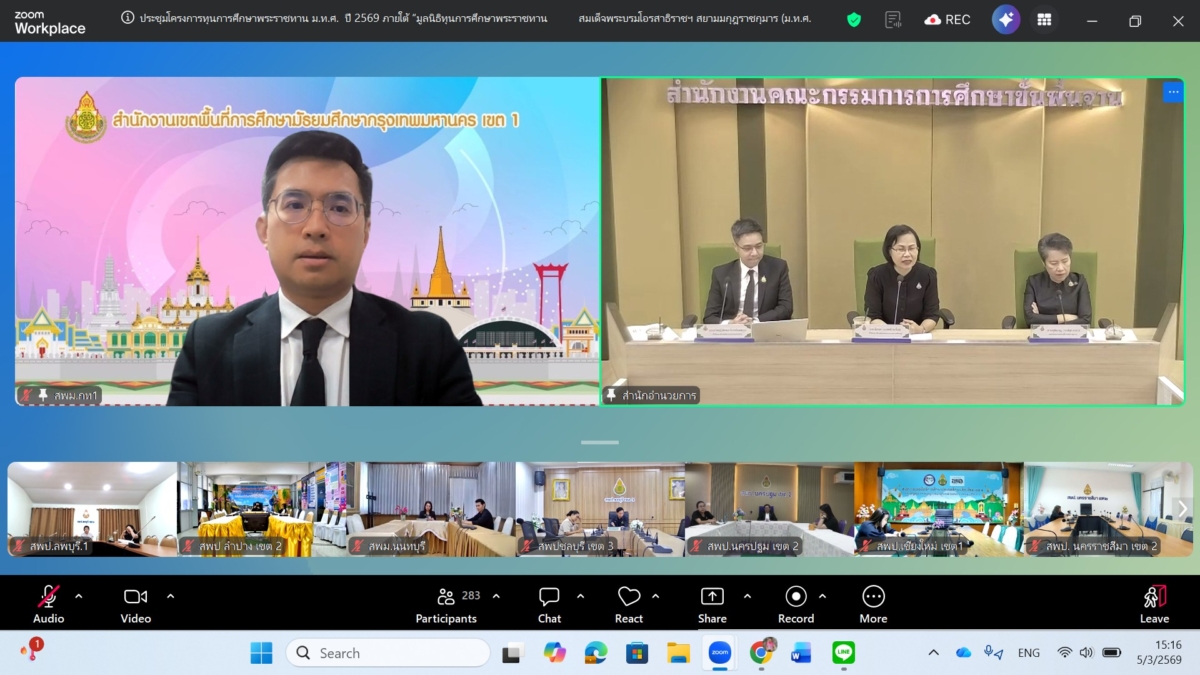Click the REC recording indicator
This screenshot has width=1200, height=675.
[x=947, y=20]
